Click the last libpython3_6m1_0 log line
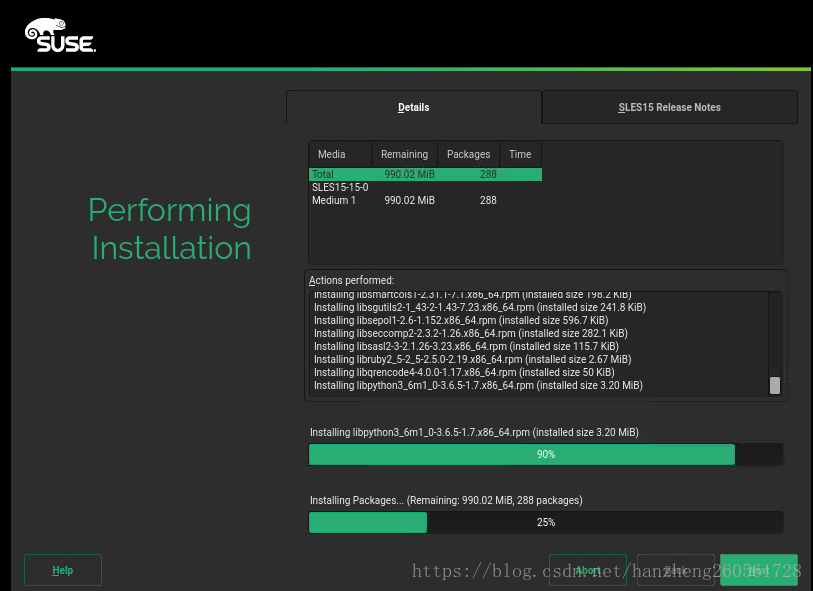813x591 pixels. 478,385
